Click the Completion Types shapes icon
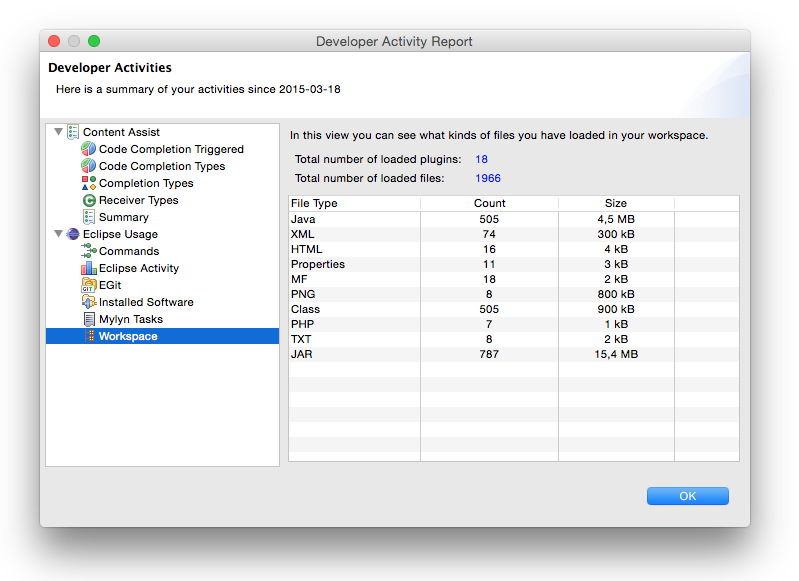The height and width of the screenshot is (581, 799). [x=89, y=183]
